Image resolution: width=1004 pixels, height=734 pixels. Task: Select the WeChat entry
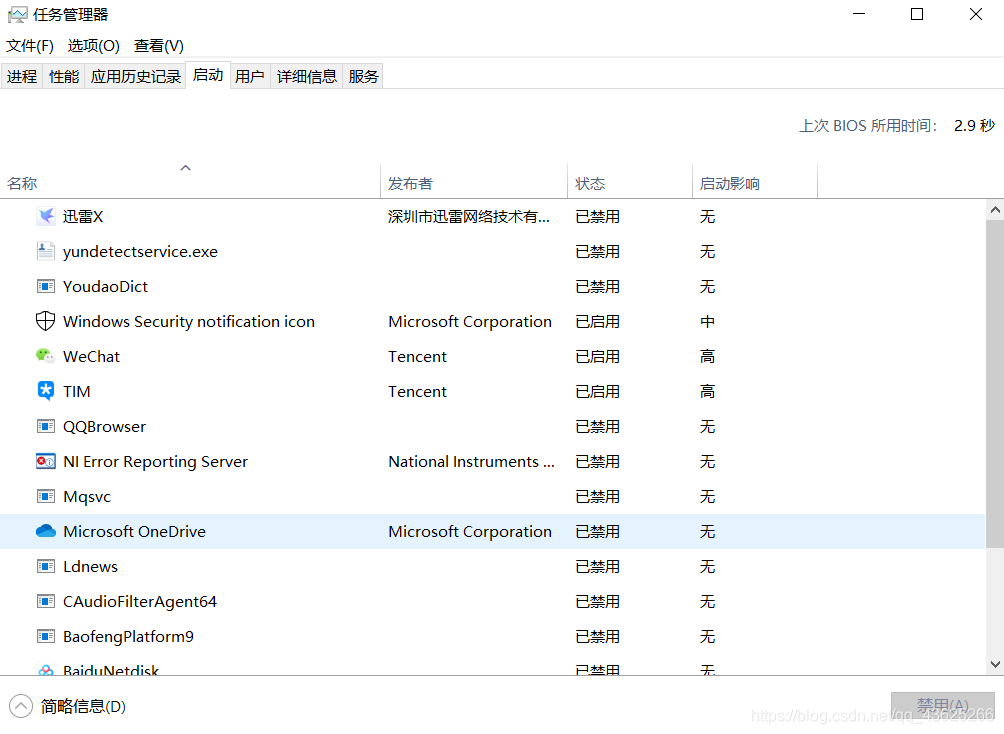pyautogui.click(x=91, y=356)
